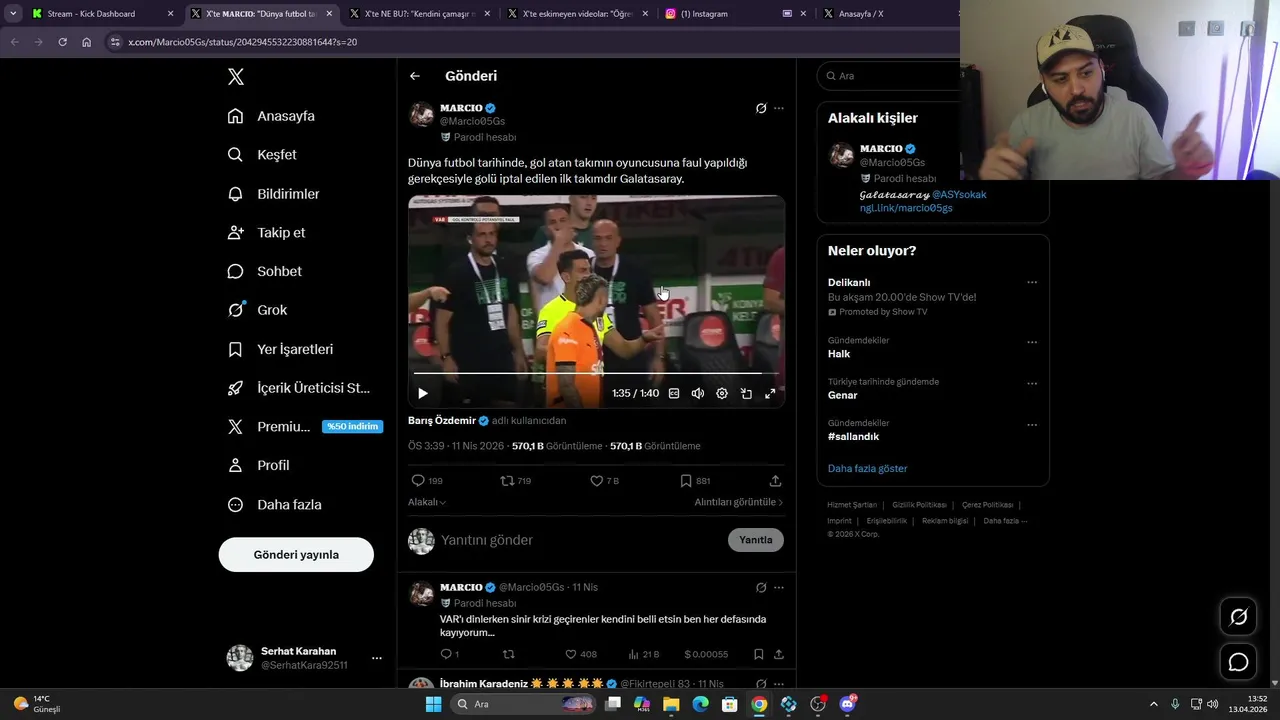This screenshot has width=1280, height=720.
Task: Switch to X'te eskimeyen videolar tab
Action: [577, 14]
